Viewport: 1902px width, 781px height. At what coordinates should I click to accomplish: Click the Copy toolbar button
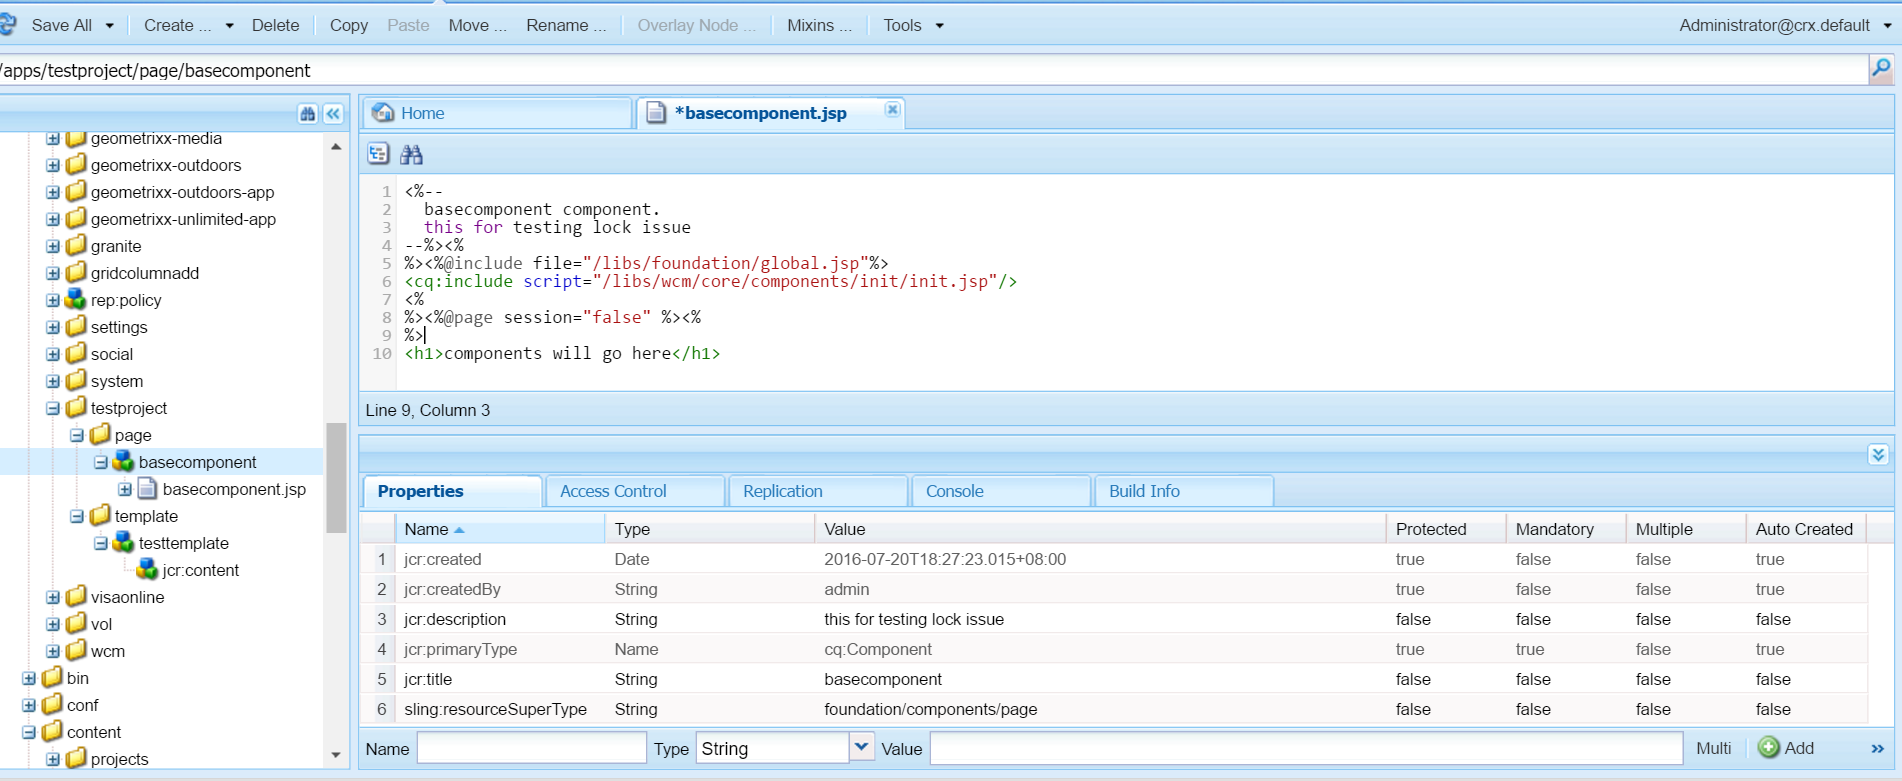[x=349, y=25]
